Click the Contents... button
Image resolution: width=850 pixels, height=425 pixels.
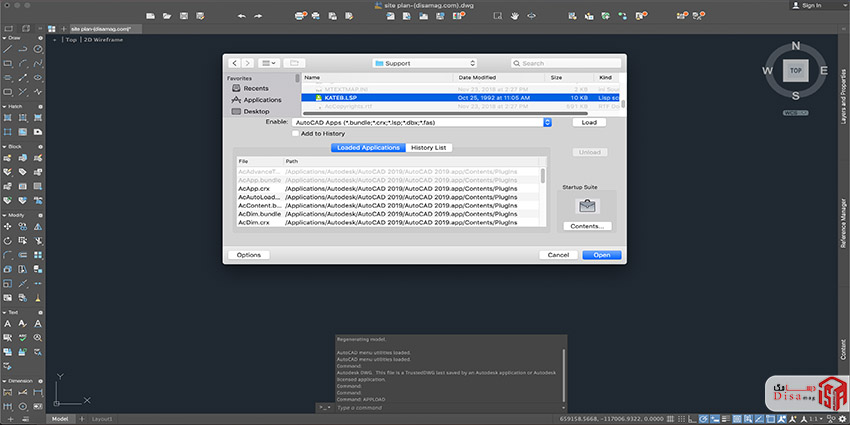coord(586,226)
